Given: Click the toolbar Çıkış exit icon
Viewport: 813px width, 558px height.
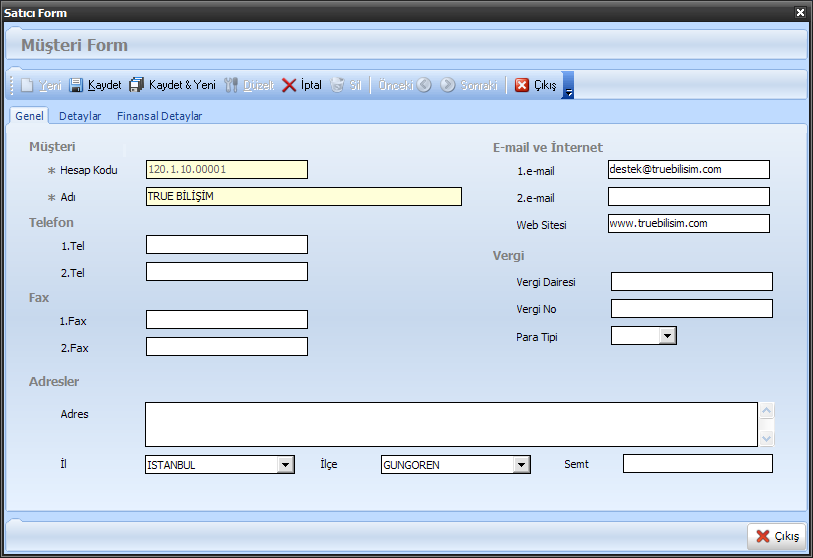Looking at the screenshot, I should click(x=522, y=86).
